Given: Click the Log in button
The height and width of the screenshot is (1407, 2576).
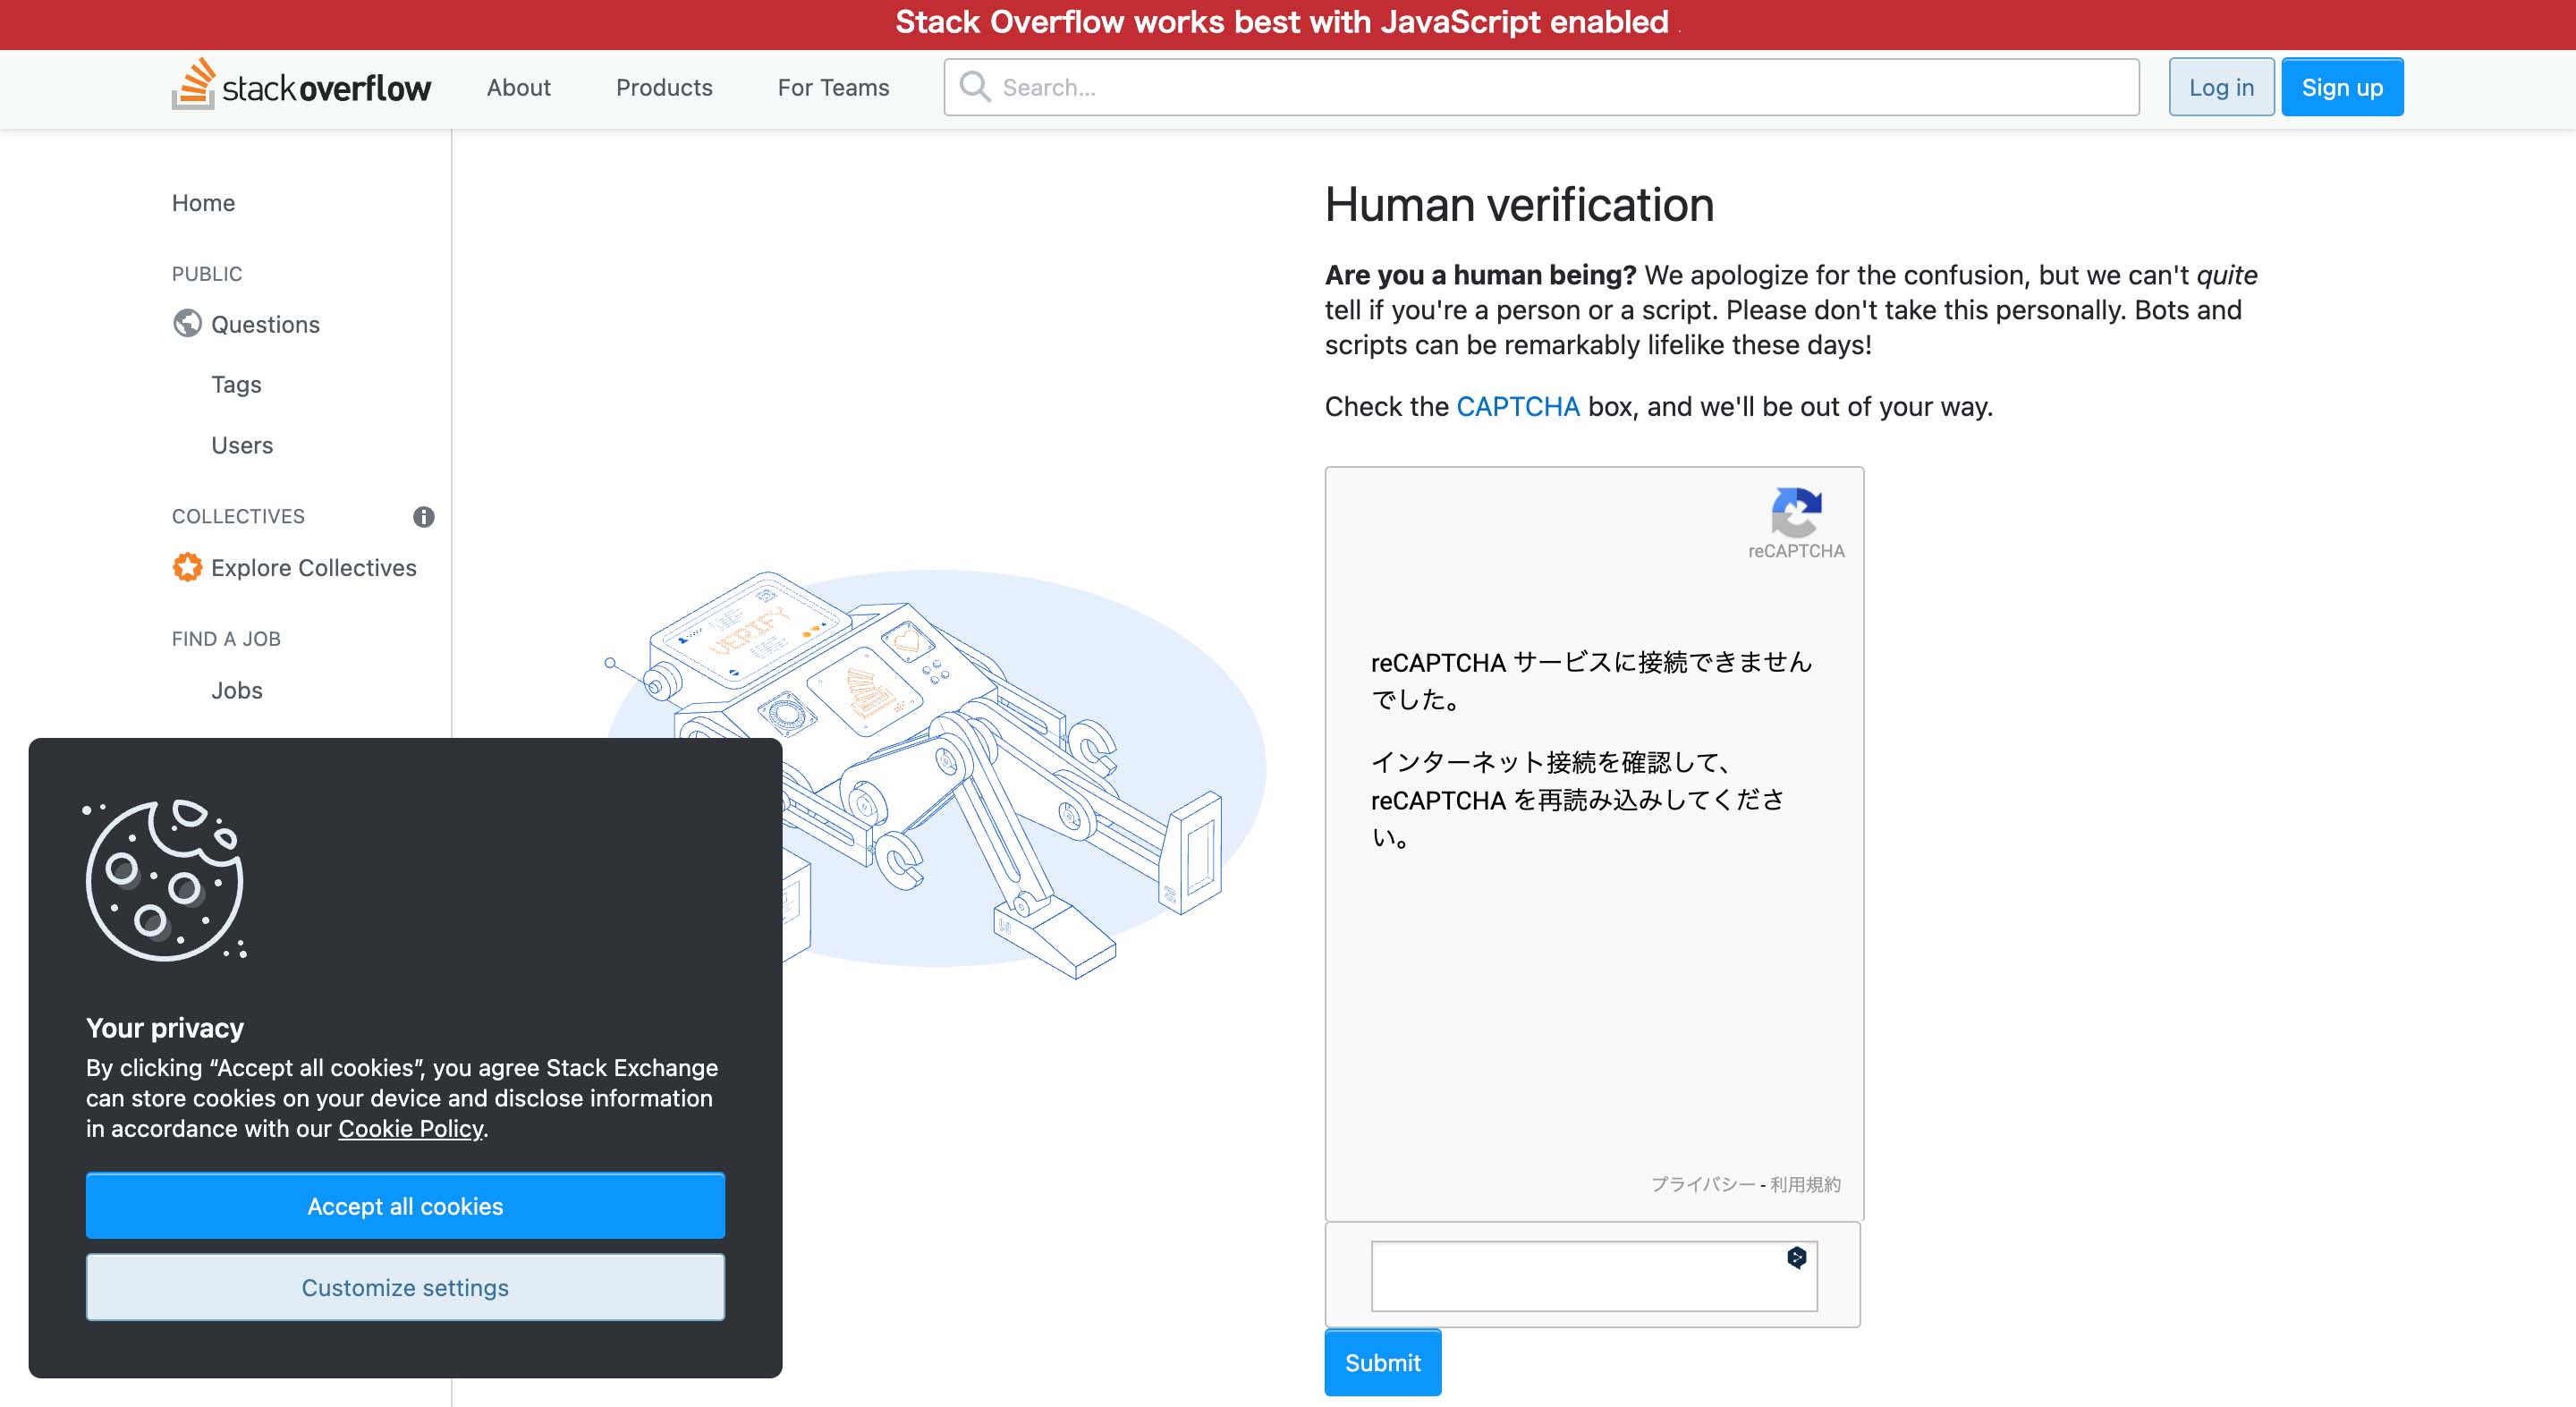Looking at the screenshot, I should (x=2221, y=87).
